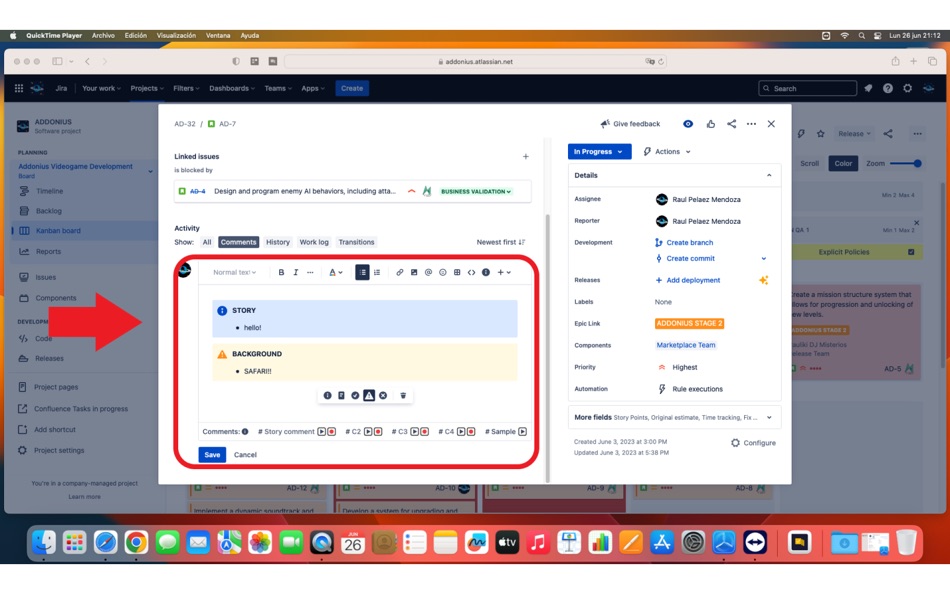950x594 pixels.
Task: Insert an info panel from editor toolbar
Action: 486,273
